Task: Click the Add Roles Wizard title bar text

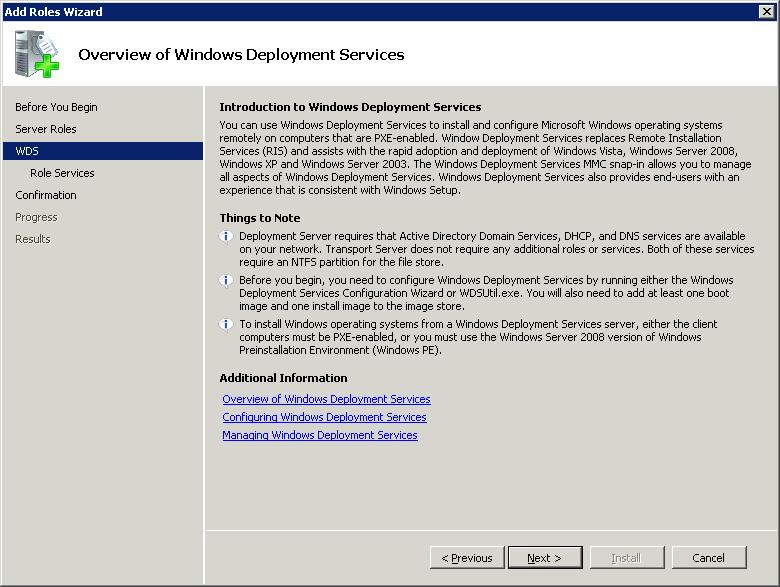Action: [x=53, y=11]
